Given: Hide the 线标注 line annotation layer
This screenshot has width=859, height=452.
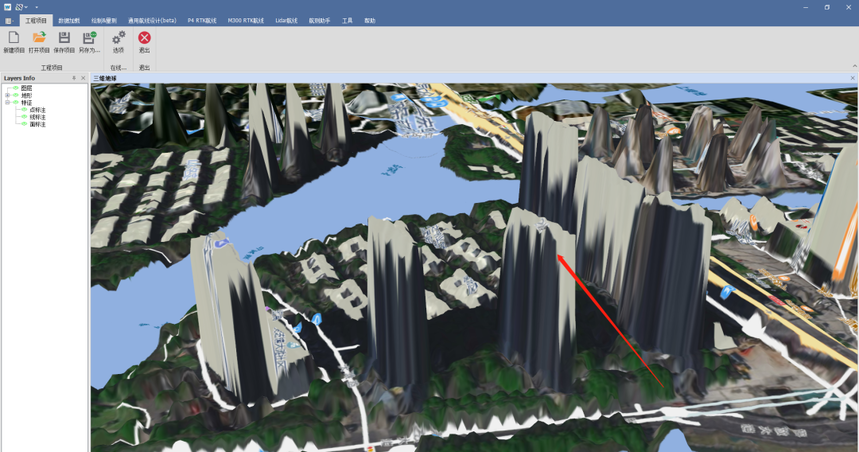Looking at the screenshot, I should click(24, 117).
